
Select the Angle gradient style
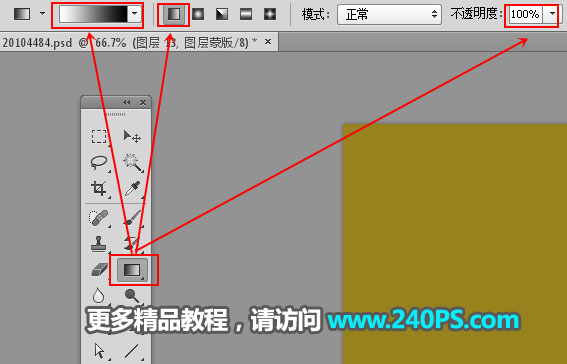(222, 14)
